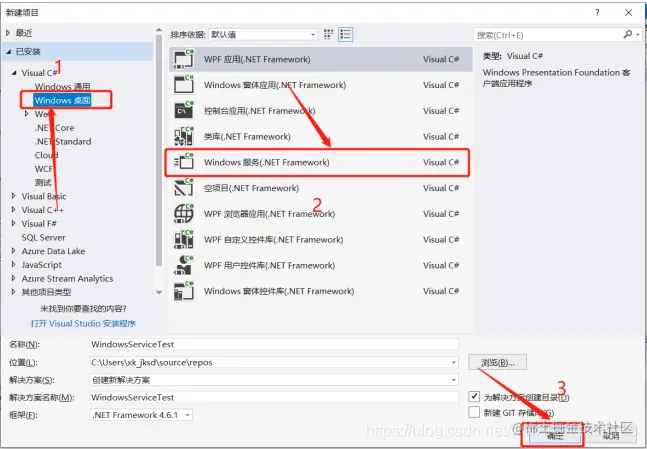The height and width of the screenshot is (449, 647).
Task: Click the 解决方案名称 input field
Action: click(x=274, y=397)
